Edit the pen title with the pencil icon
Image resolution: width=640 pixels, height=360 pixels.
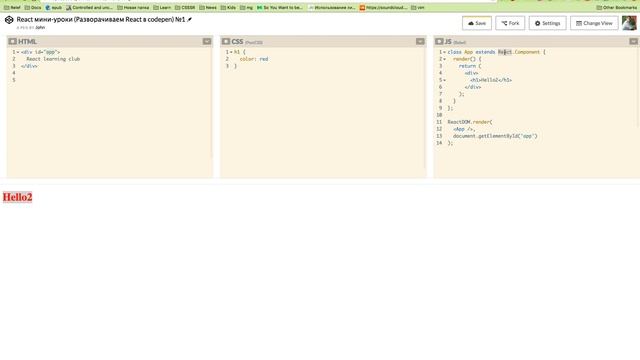pos(189,20)
